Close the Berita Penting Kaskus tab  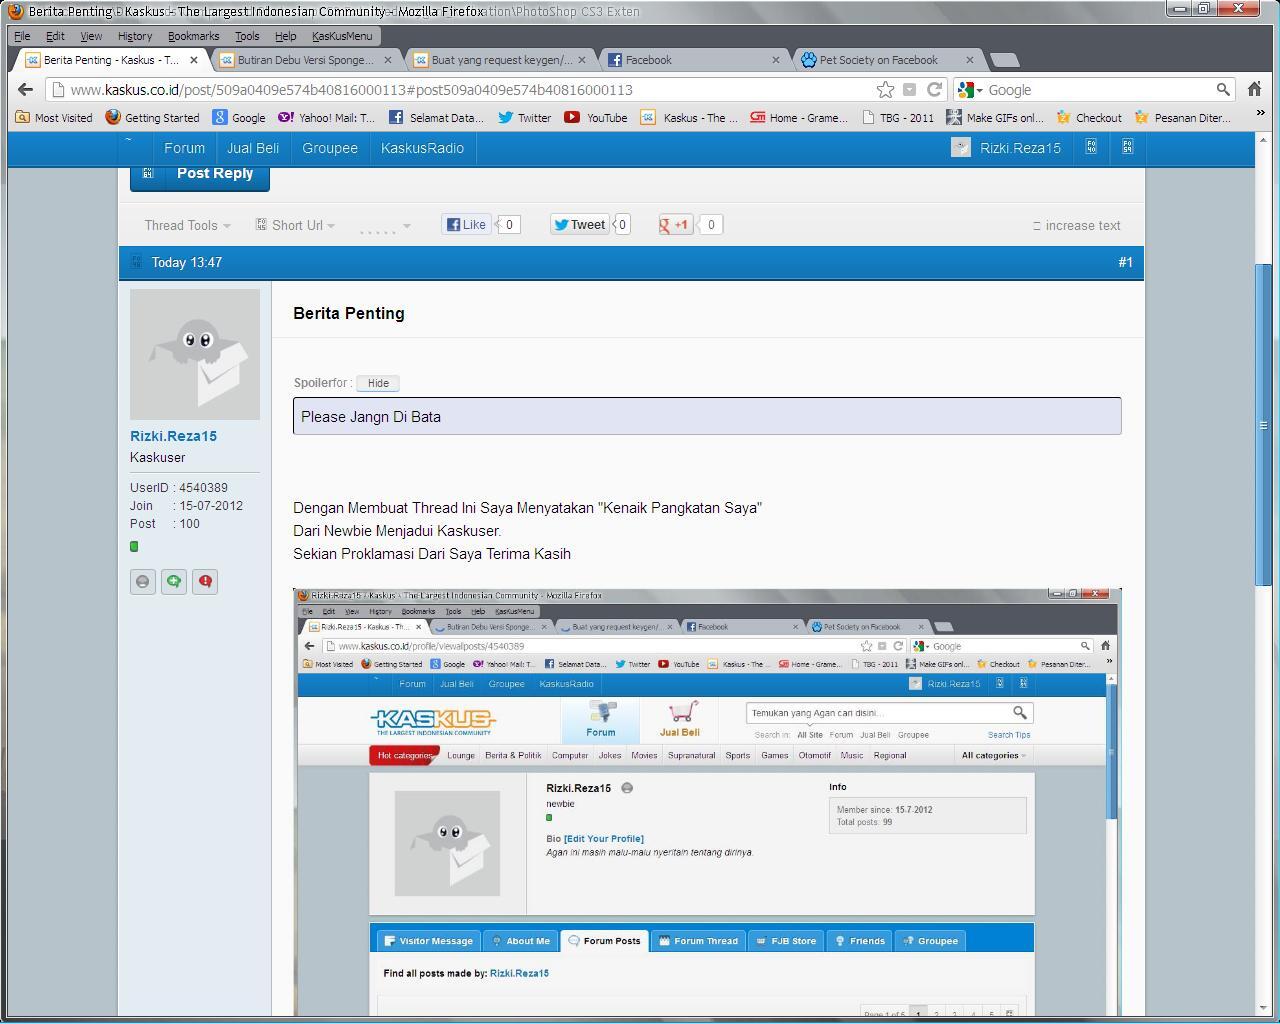pos(194,60)
